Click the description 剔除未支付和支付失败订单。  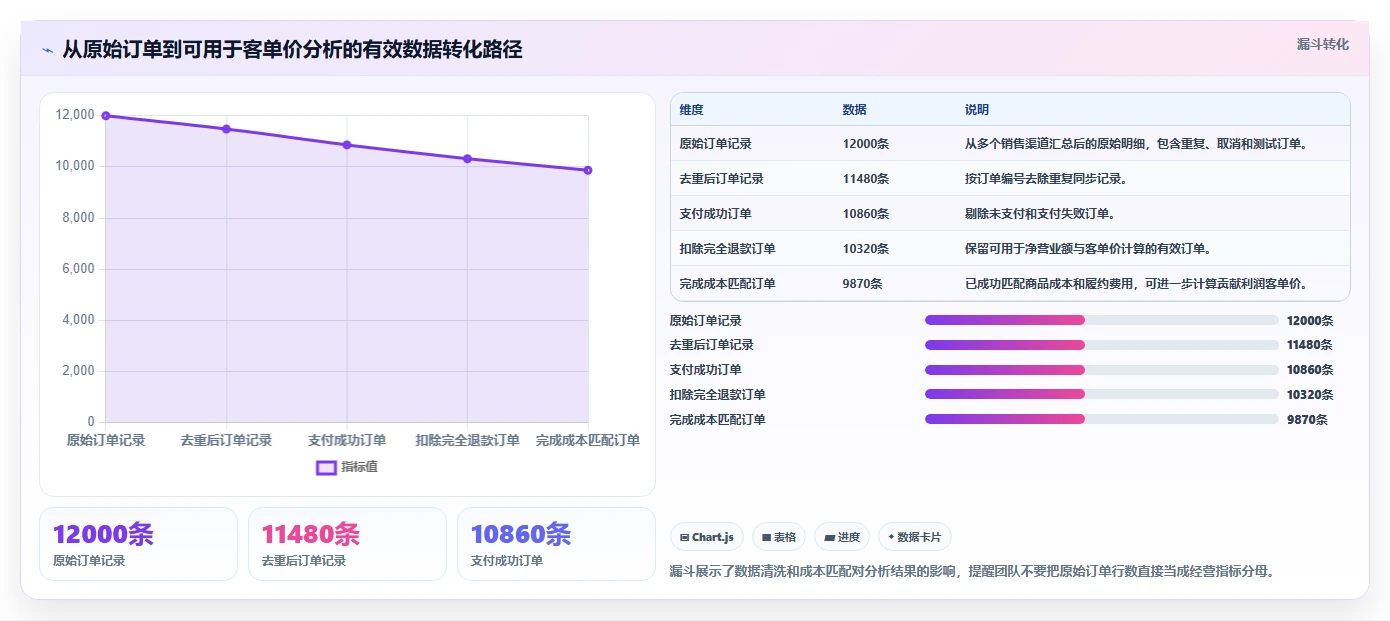[x=1040, y=214]
